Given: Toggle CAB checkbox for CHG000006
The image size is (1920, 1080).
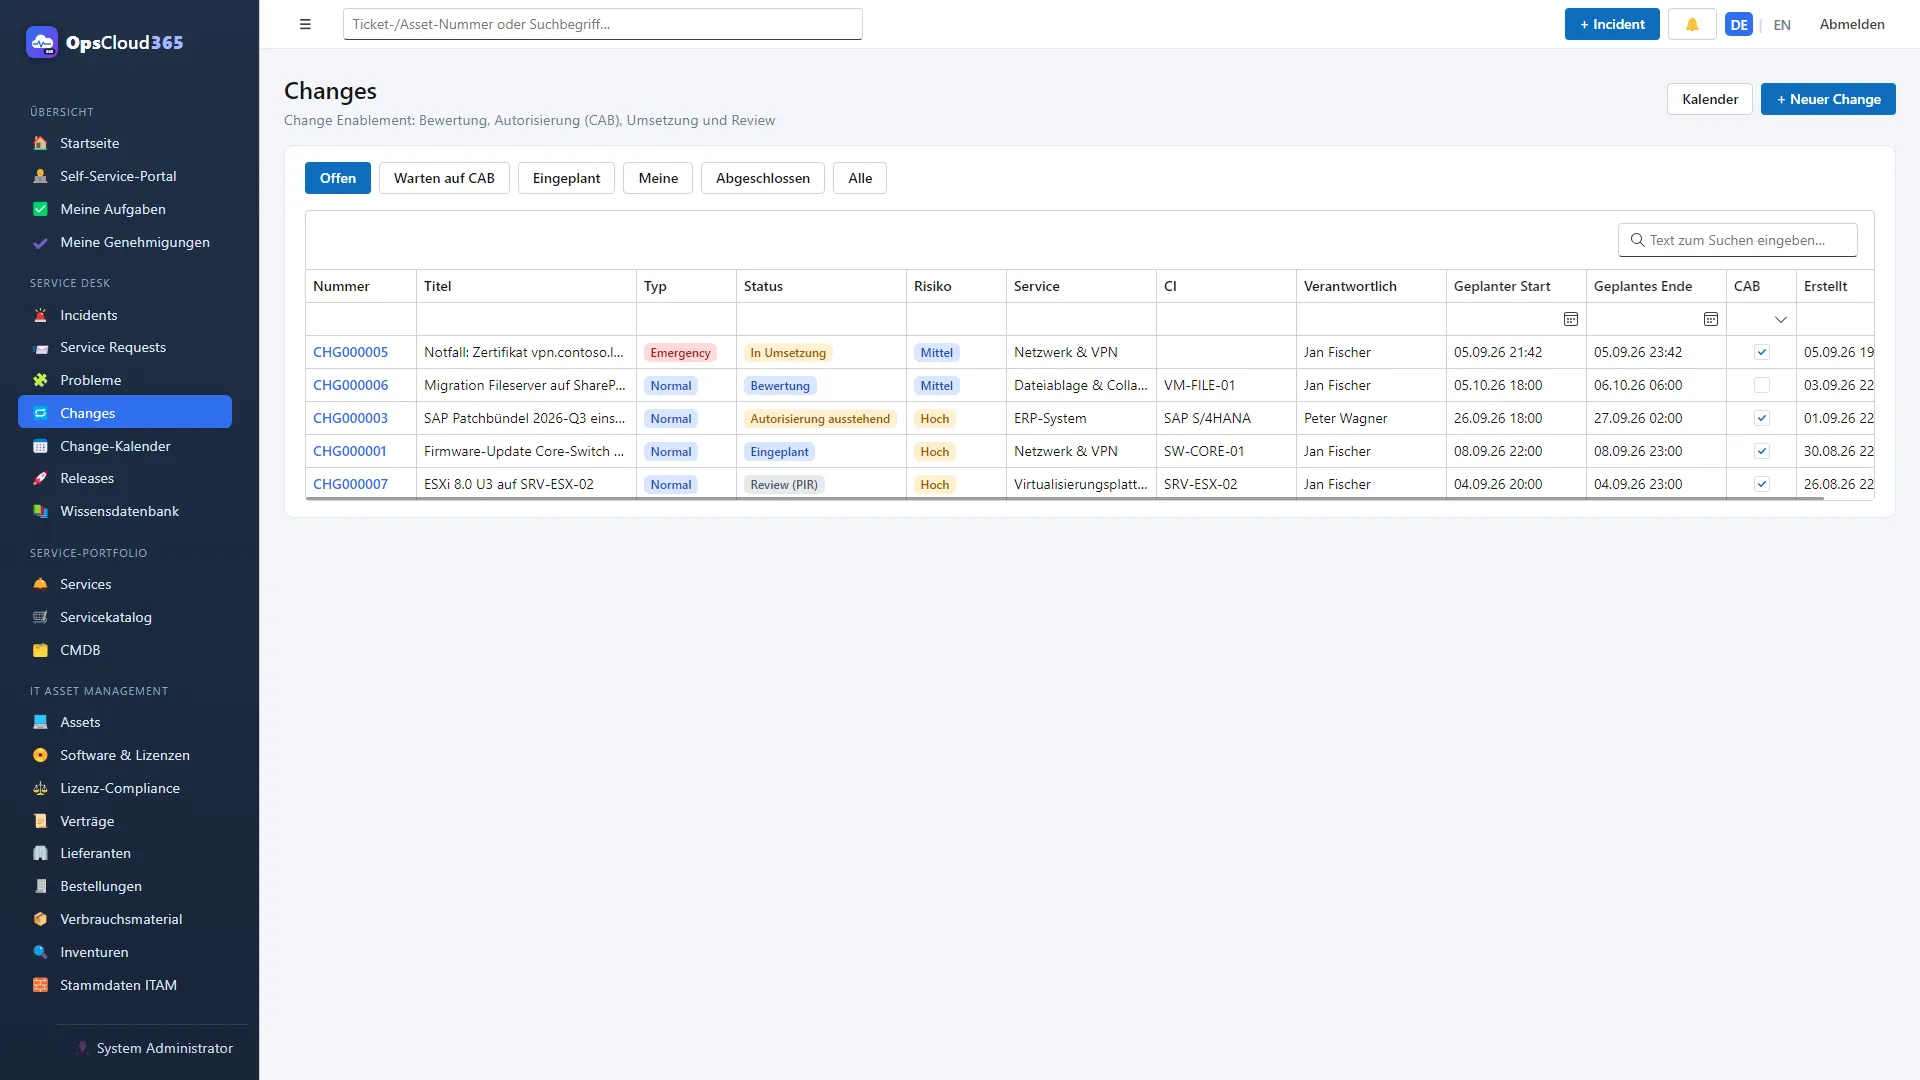Looking at the screenshot, I should coord(1762,385).
